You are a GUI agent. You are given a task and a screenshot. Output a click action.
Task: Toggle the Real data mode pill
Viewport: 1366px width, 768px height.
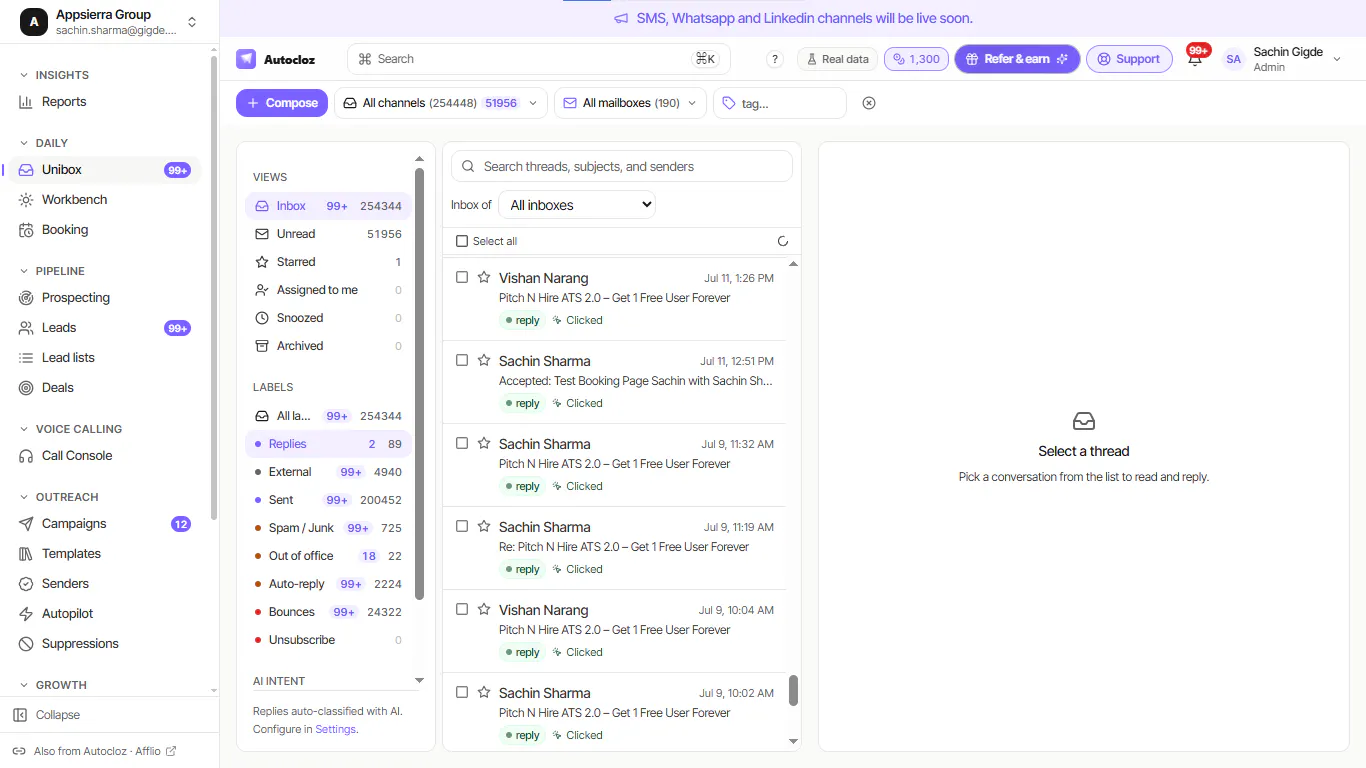[x=837, y=59]
